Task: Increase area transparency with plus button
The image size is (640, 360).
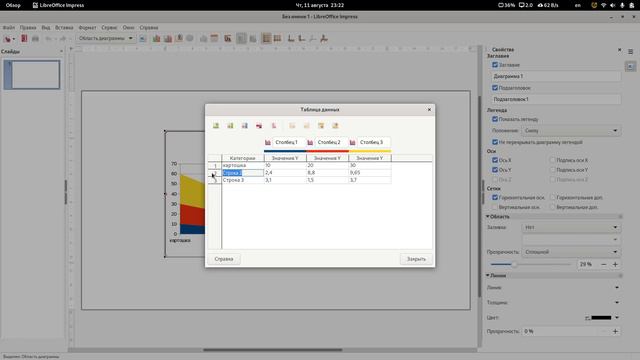Action: click(x=615, y=264)
